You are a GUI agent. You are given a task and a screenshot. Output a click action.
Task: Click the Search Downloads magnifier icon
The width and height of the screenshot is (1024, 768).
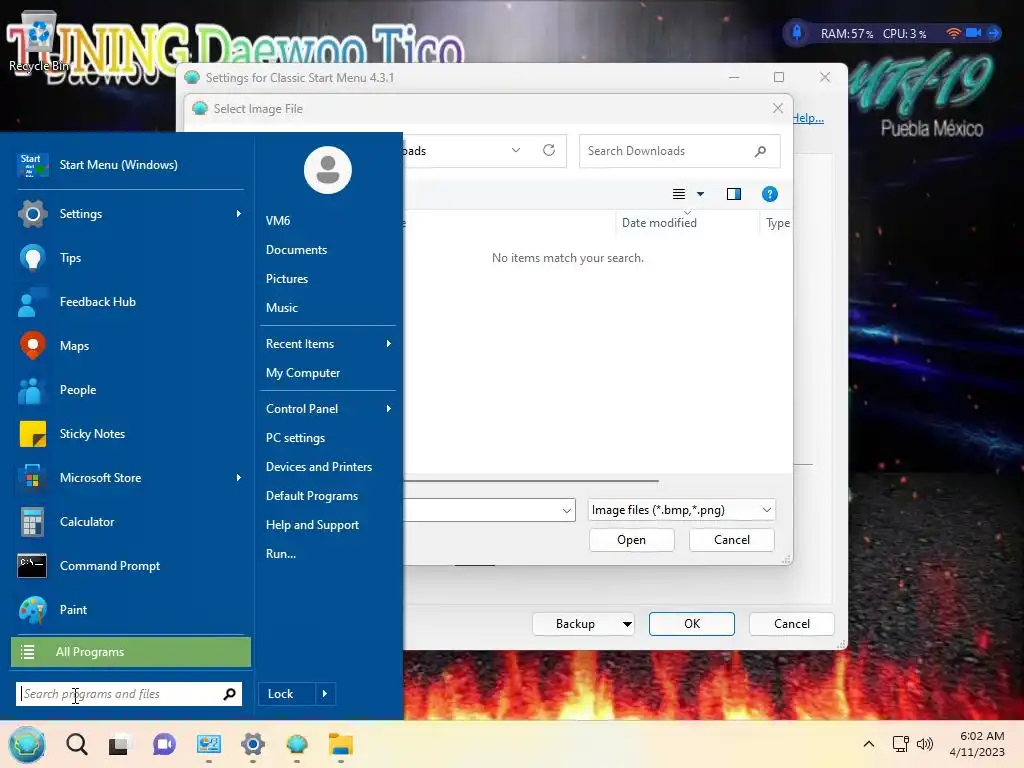[760, 151]
